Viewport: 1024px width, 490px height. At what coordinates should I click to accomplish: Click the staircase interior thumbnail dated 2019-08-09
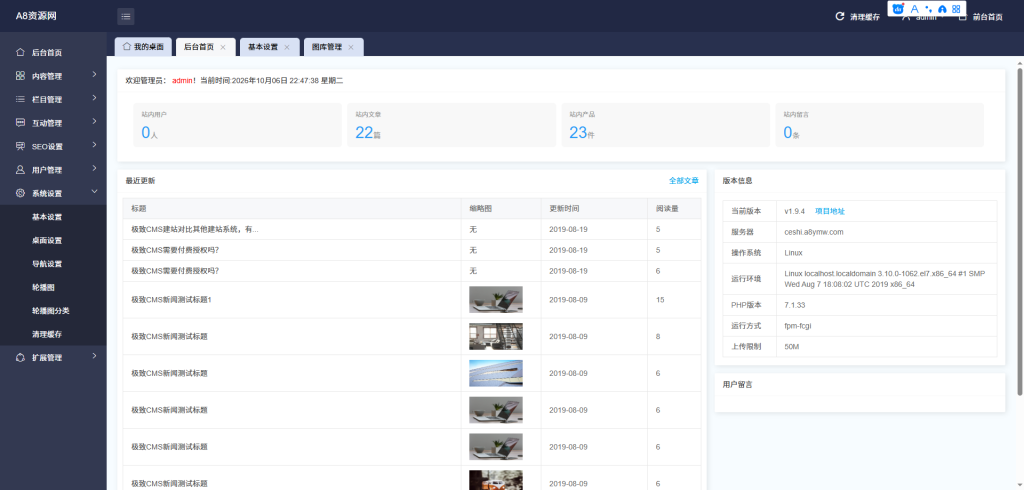point(496,336)
